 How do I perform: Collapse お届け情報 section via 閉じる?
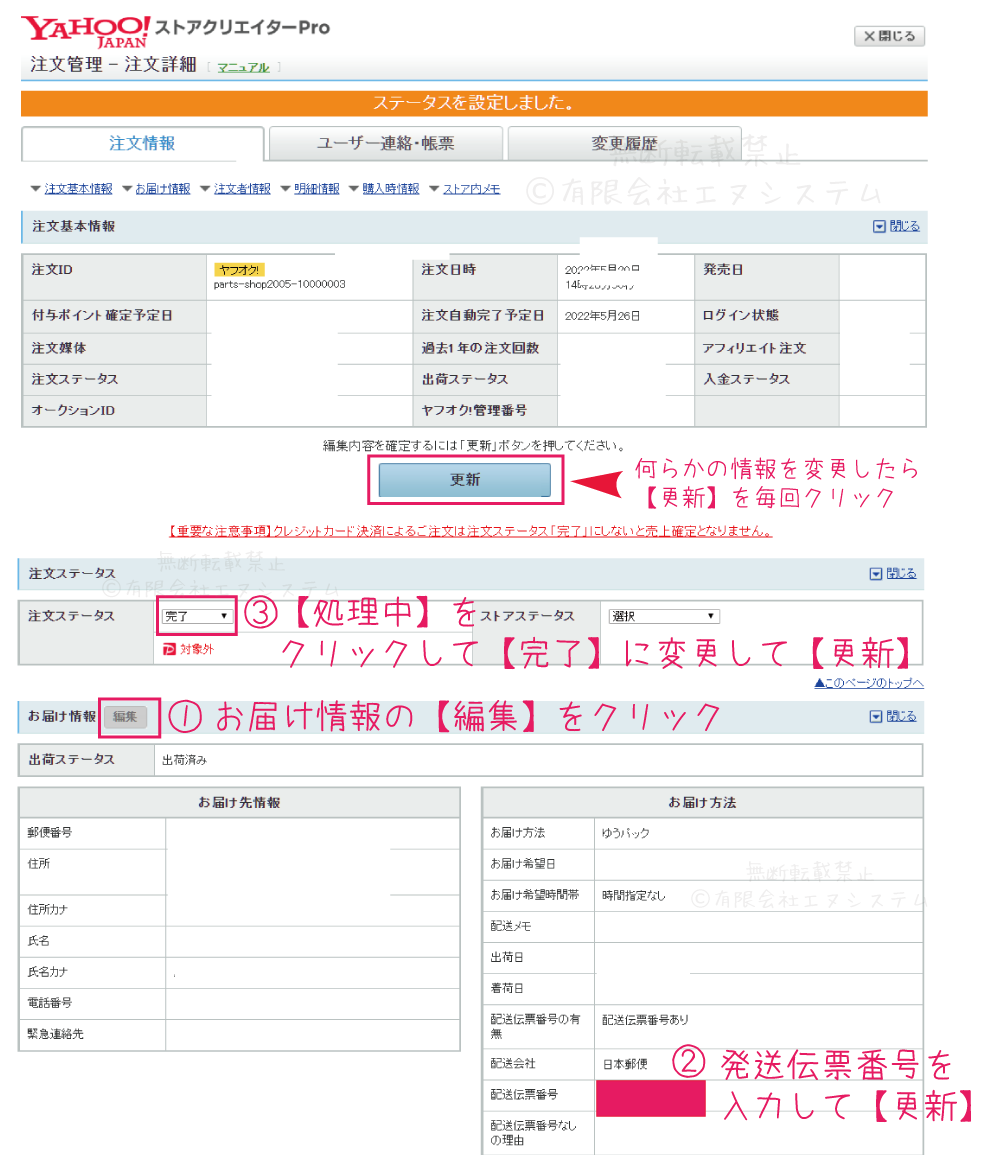901,716
